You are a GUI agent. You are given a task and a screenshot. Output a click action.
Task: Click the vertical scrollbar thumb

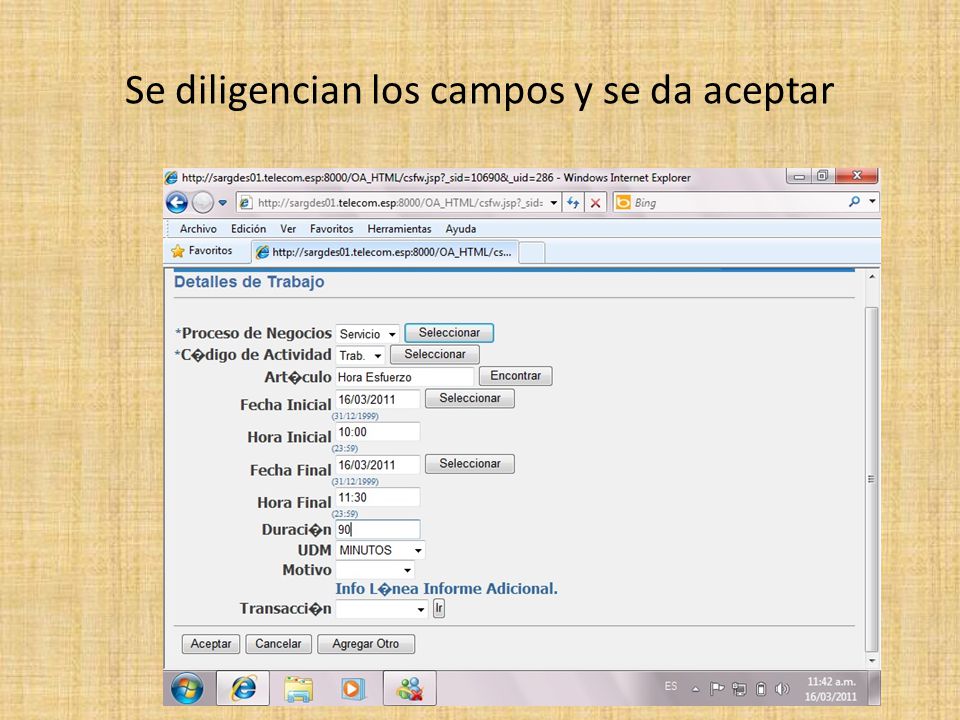point(872,479)
